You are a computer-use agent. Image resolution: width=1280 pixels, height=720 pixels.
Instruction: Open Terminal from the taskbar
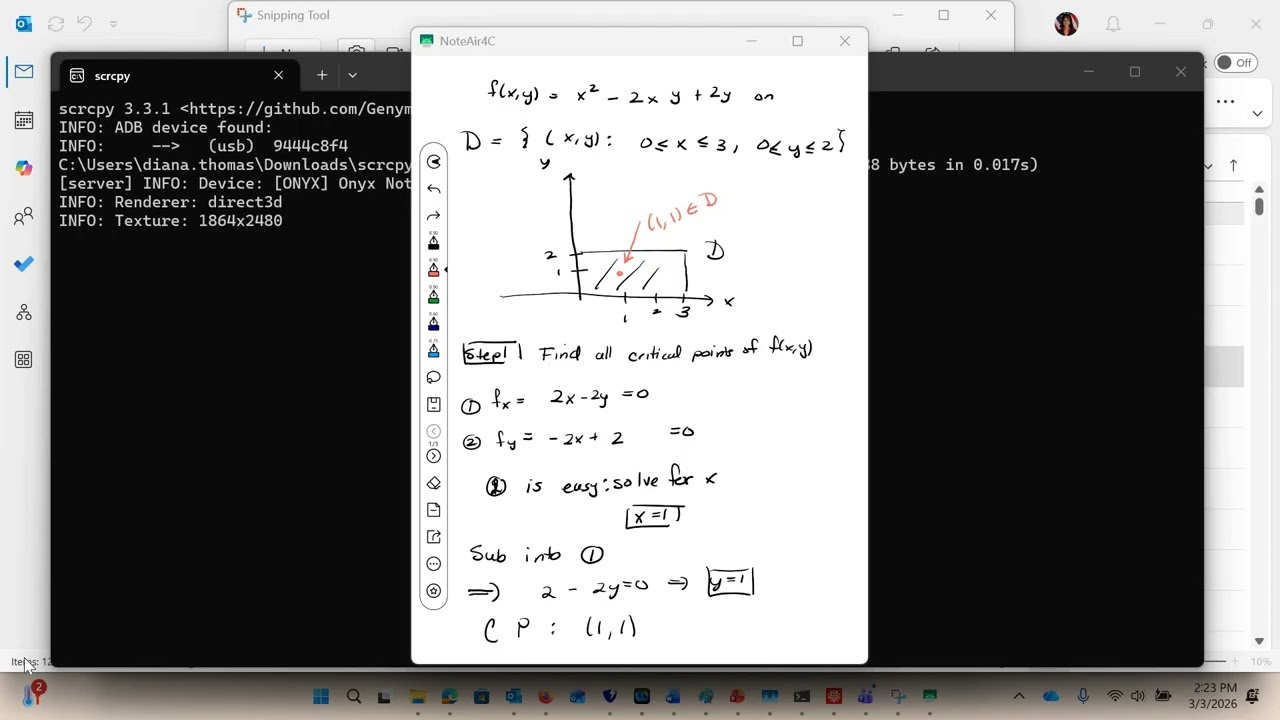[x=801, y=696]
